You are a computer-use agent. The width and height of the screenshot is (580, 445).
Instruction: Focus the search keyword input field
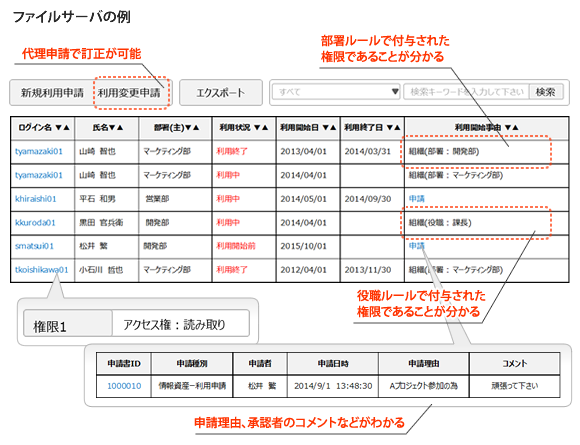pos(466,91)
